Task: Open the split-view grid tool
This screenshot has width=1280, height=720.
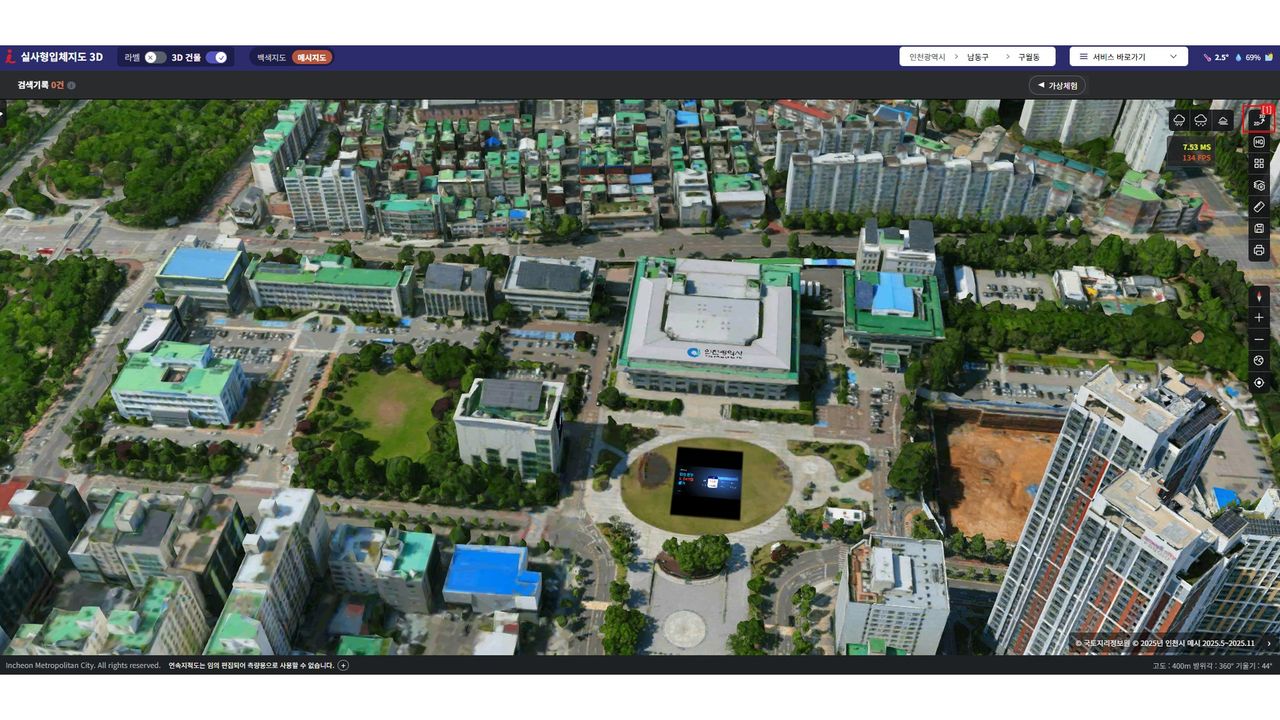Action: point(1259,163)
